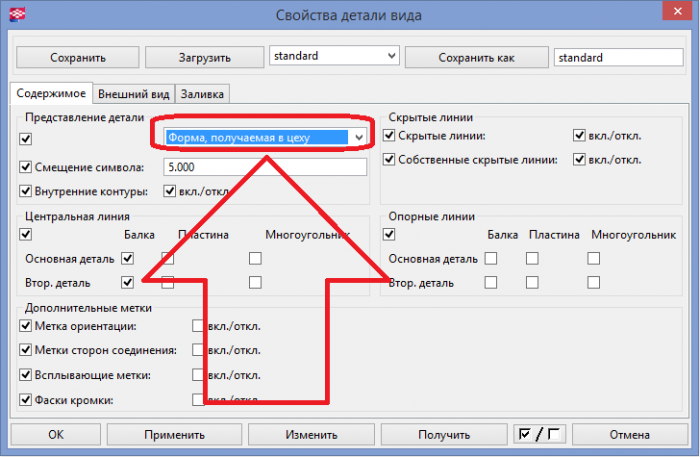Switch to the Внешний вид tab

133,94
